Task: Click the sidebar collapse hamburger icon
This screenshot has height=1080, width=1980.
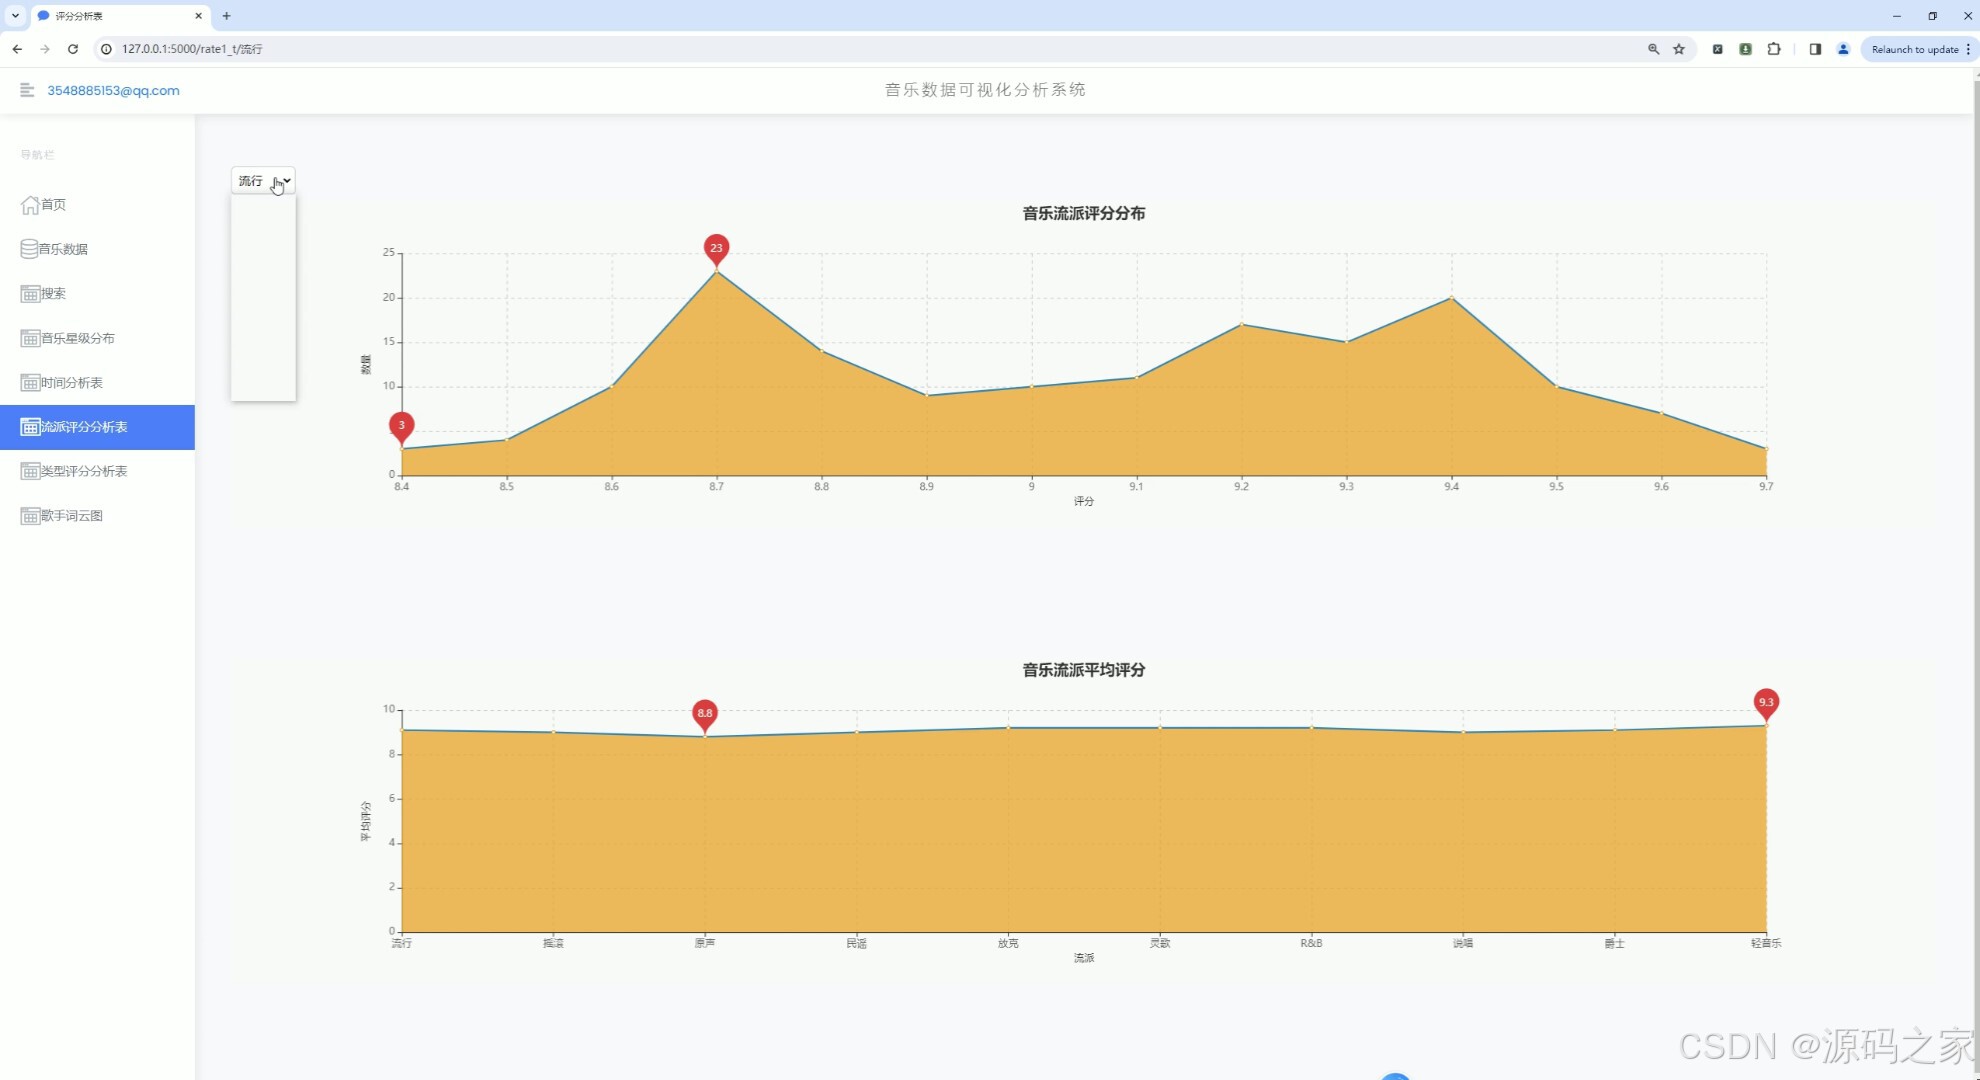Action: pos(27,90)
